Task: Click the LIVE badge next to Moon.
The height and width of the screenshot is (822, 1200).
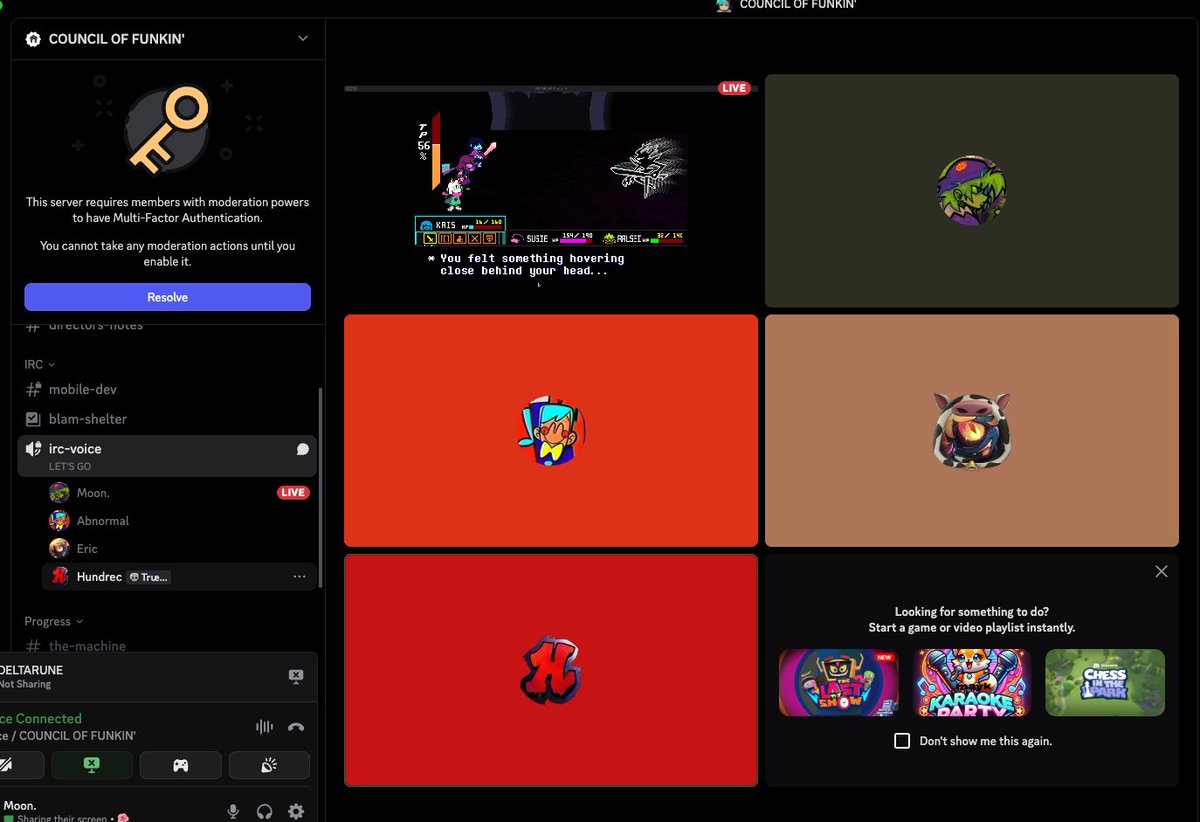Action: point(293,493)
